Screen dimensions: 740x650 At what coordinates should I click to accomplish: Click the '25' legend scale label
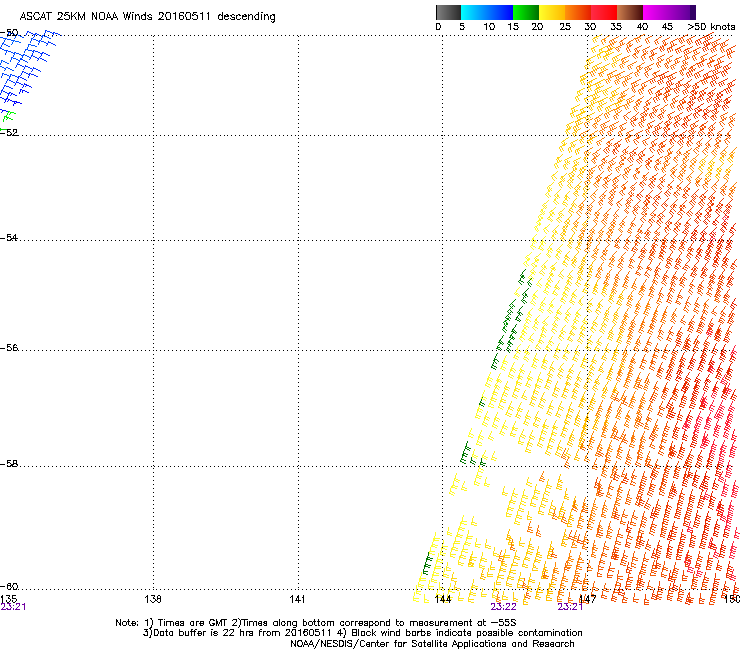click(x=565, y=27)
